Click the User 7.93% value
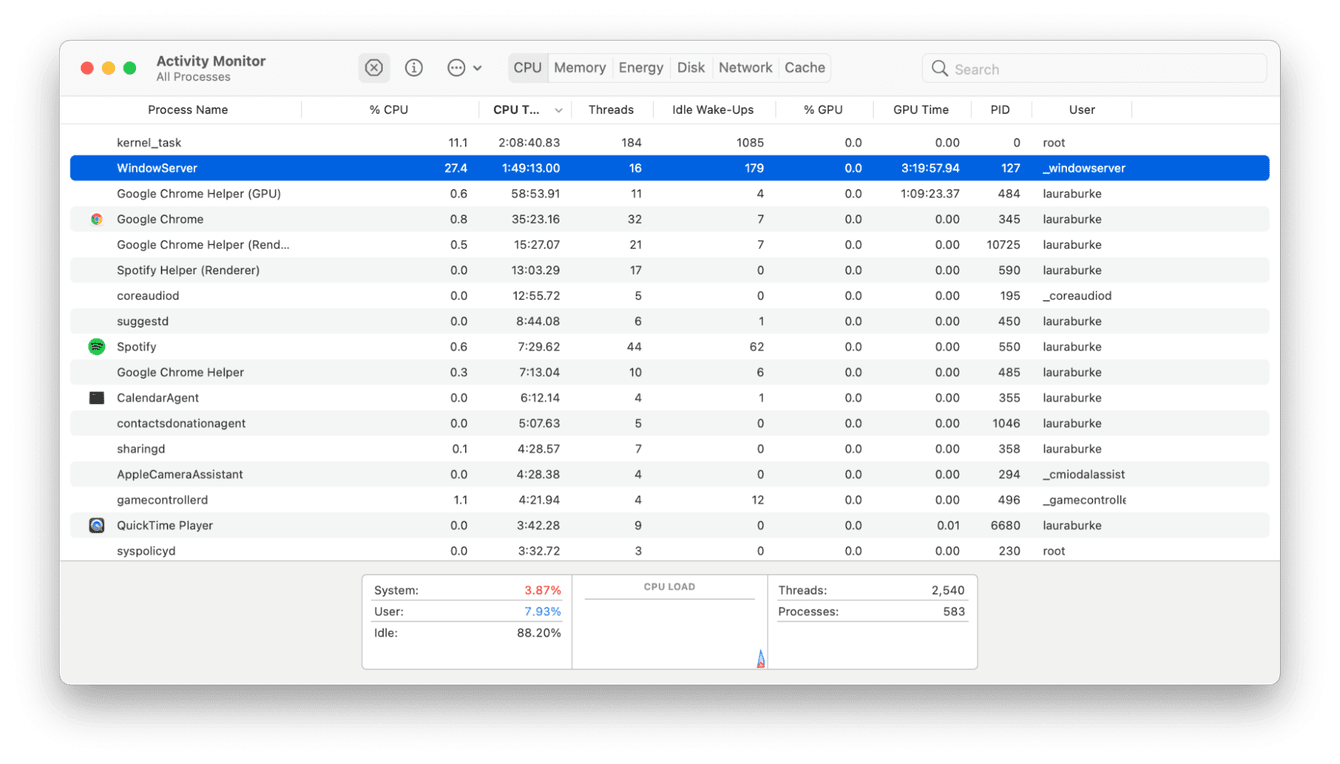Image resolution: width=1340 pixels, height=764 pixels. (543, 611)
